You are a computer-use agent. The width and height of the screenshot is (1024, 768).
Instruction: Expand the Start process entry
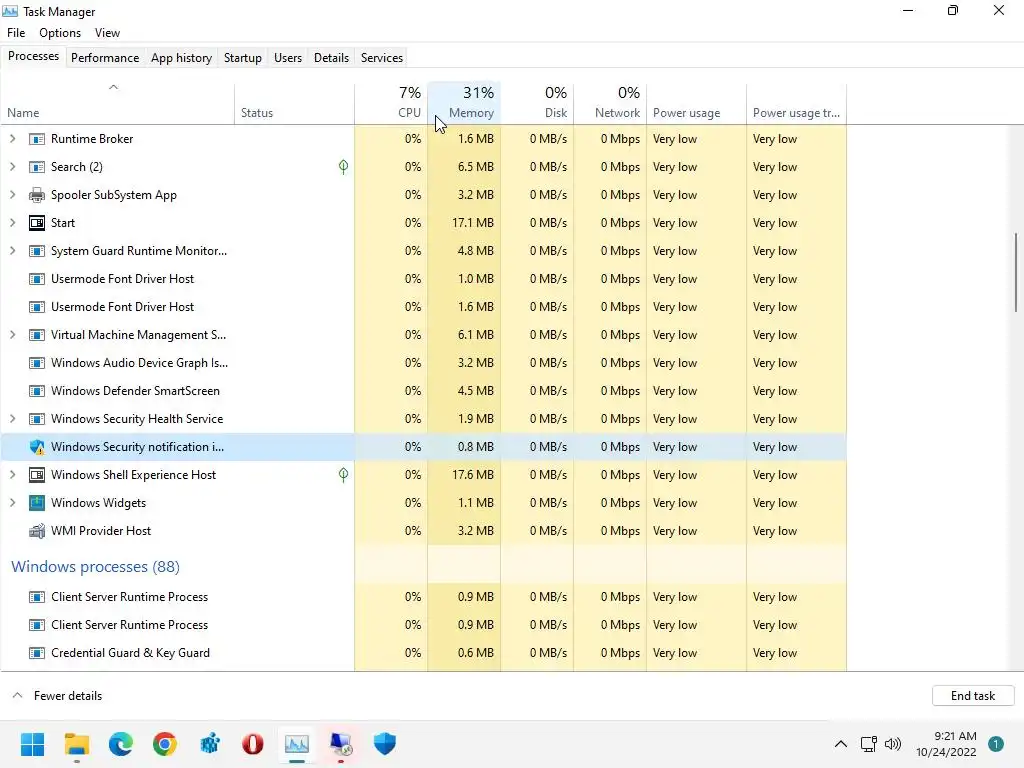point(12,223)
